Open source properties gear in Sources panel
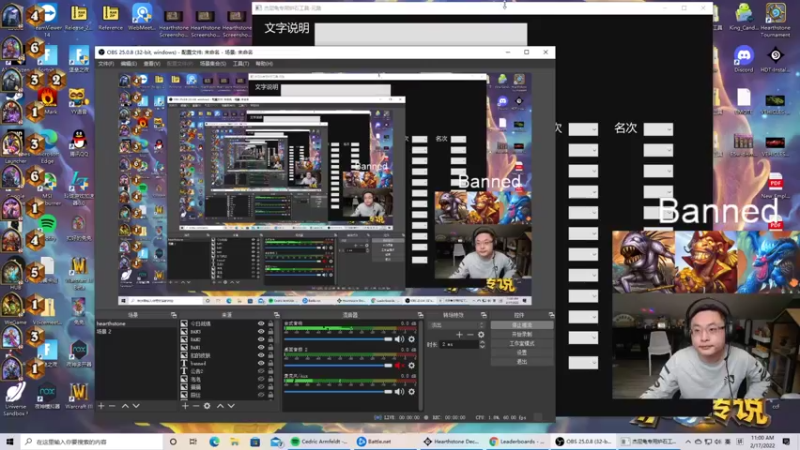 tap(207, 406)
